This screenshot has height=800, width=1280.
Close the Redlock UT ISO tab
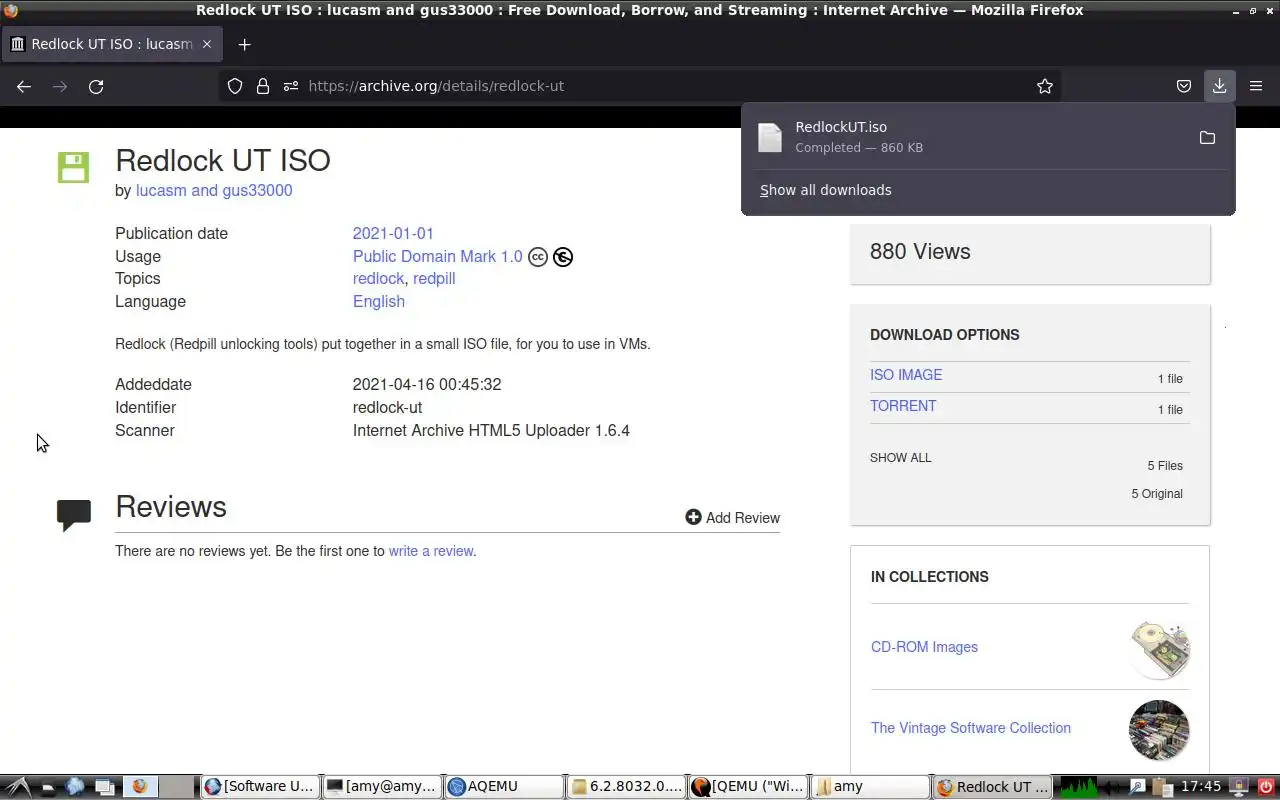pos(207,44)
